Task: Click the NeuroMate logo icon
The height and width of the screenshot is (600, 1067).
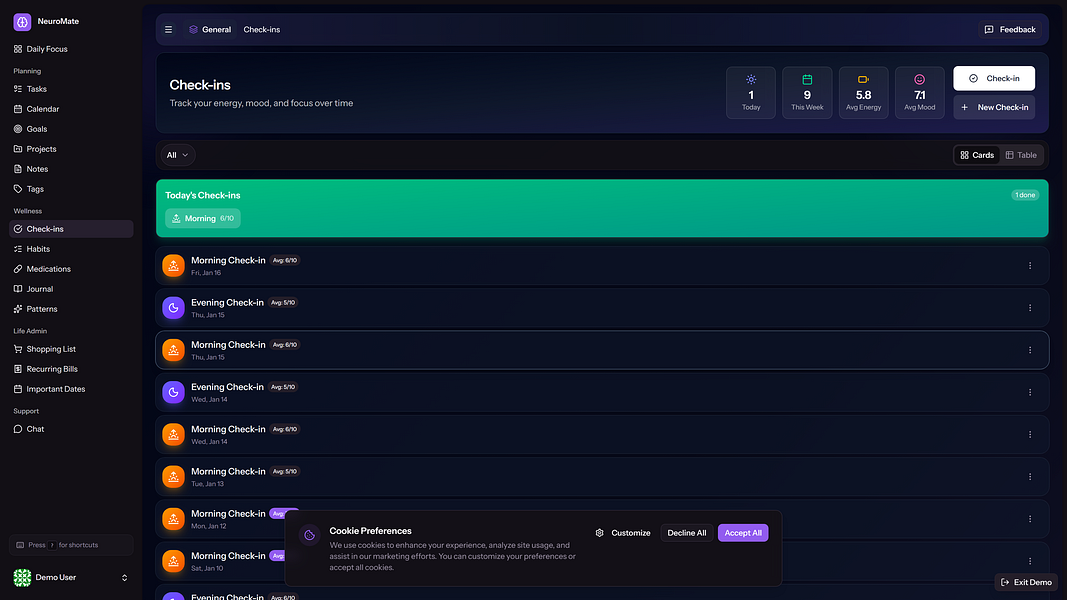Action: click(x=22, y=22)
